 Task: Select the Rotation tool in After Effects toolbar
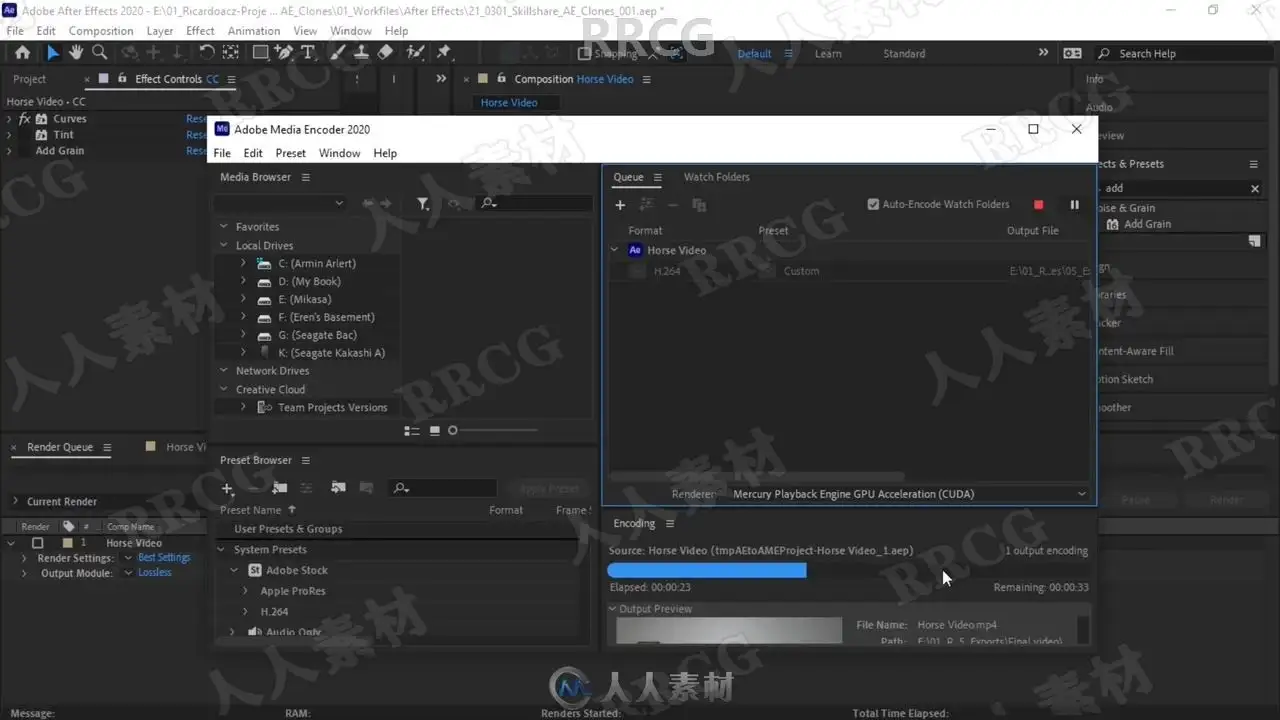pos(207,53)
